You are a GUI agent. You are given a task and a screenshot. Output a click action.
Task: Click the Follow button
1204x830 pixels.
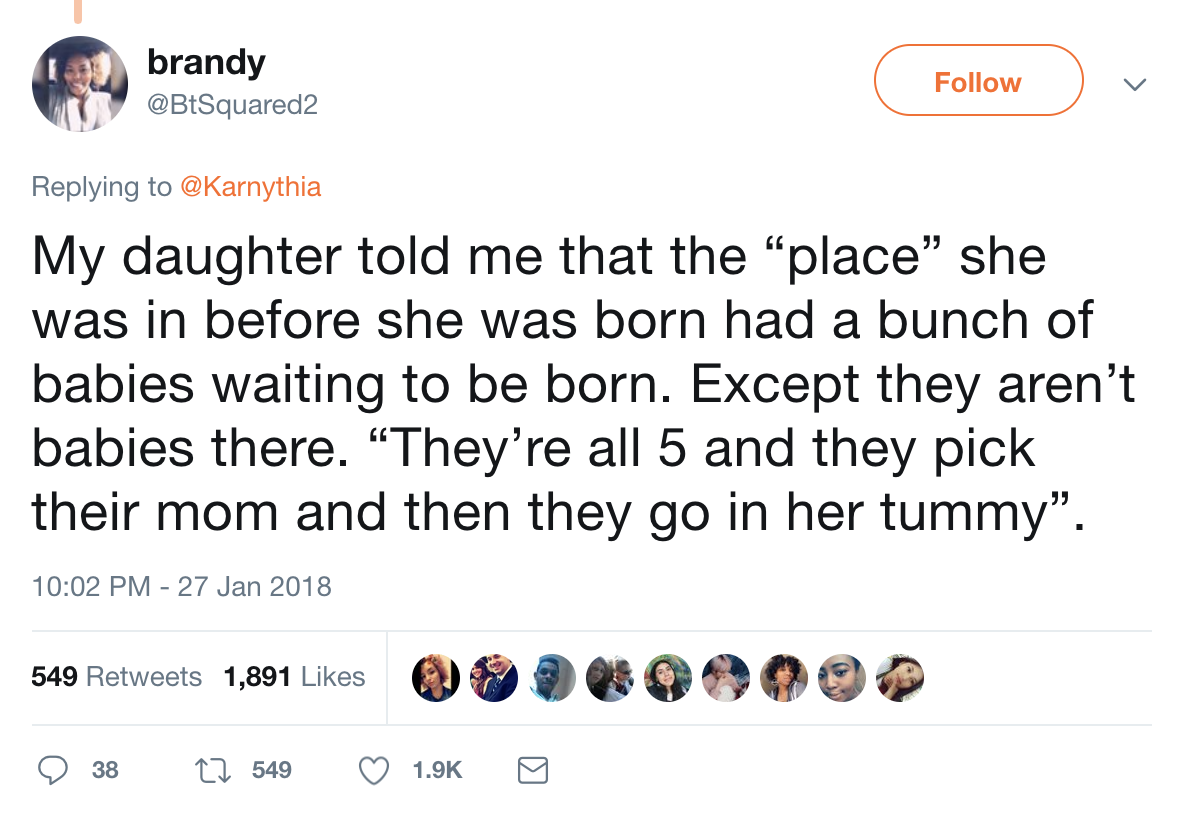(x=978, y=81)
